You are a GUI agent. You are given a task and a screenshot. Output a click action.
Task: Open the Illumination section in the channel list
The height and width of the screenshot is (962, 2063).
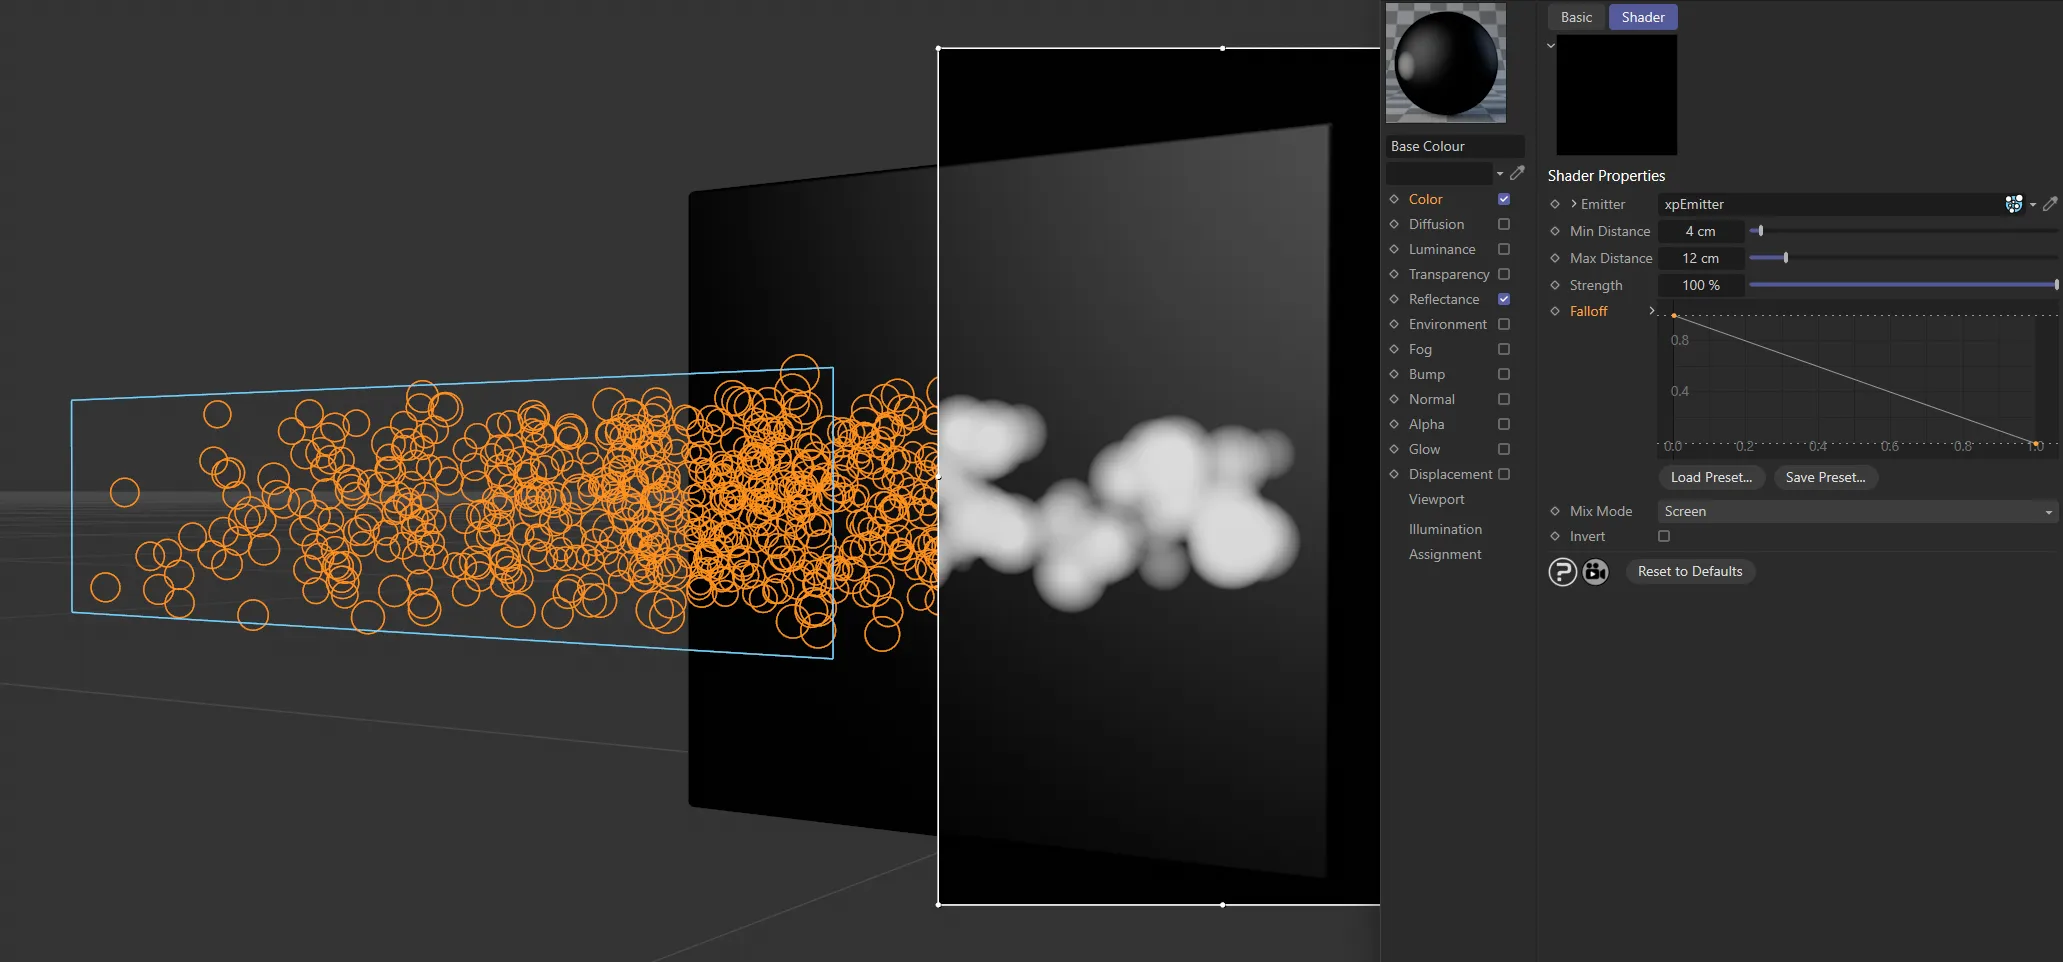[x=1443, y=529]
